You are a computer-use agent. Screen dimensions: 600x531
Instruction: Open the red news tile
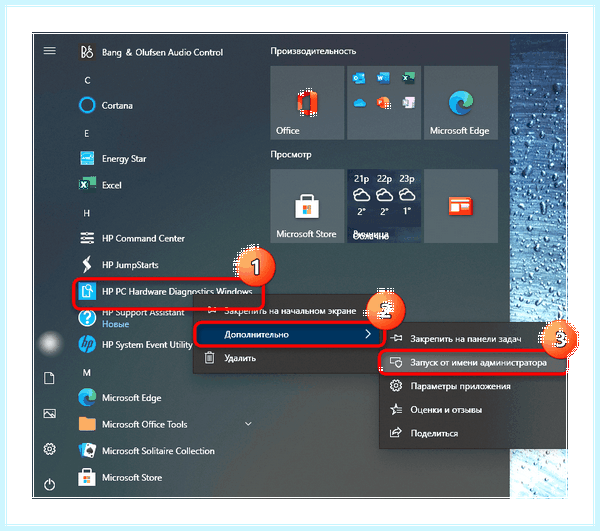click(x=461, y=206)
